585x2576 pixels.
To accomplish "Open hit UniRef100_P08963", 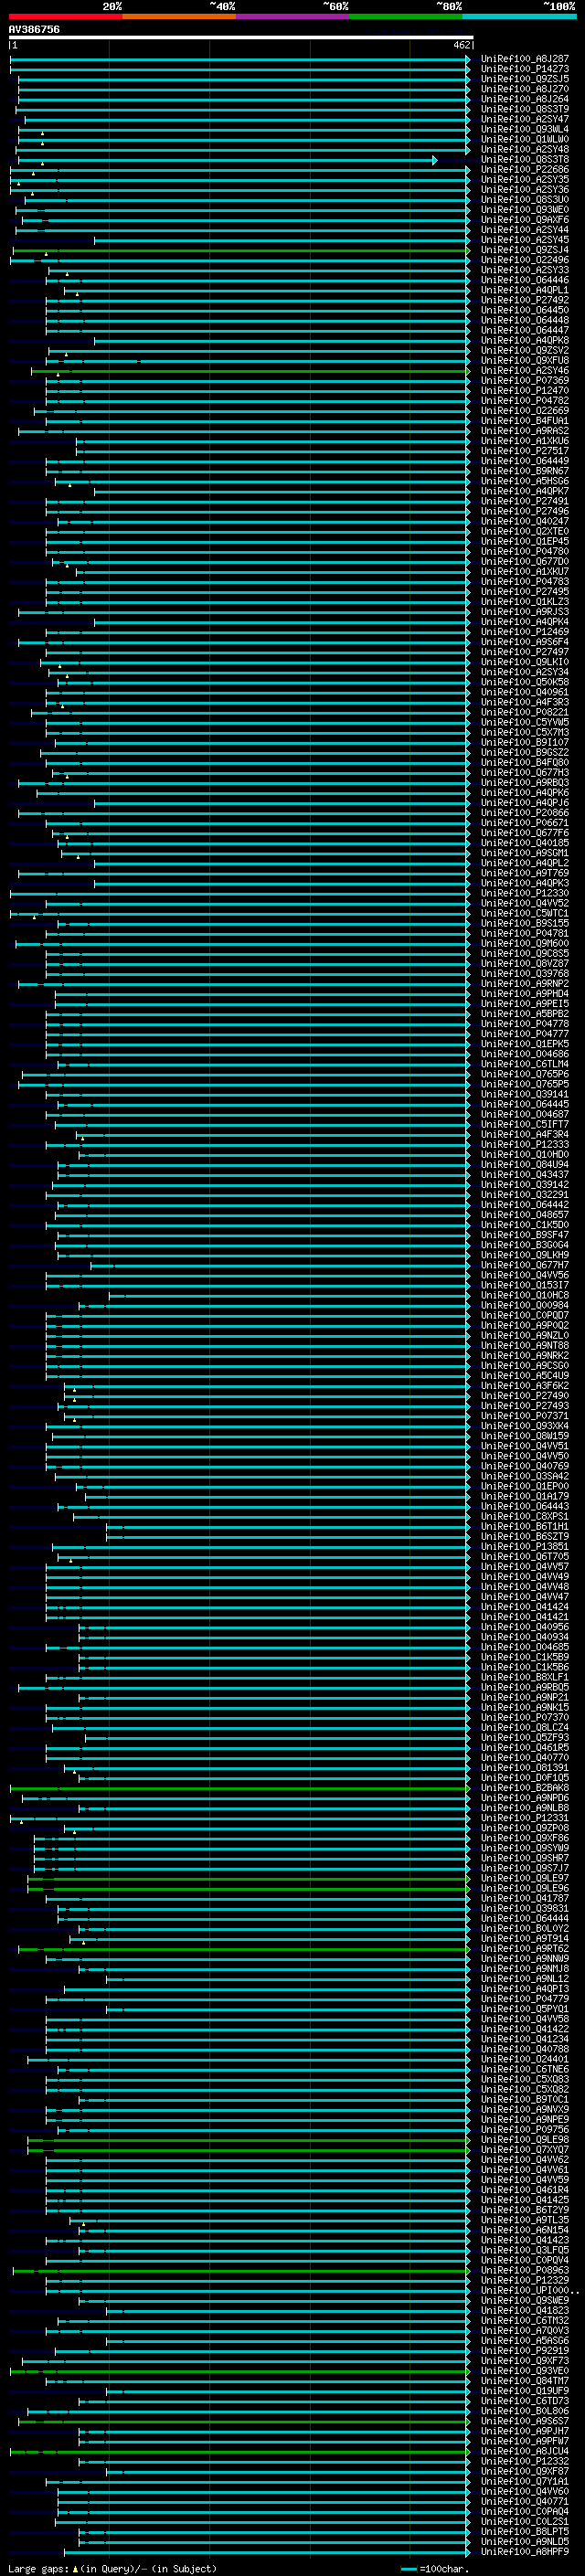I will tap(525, 2270).
